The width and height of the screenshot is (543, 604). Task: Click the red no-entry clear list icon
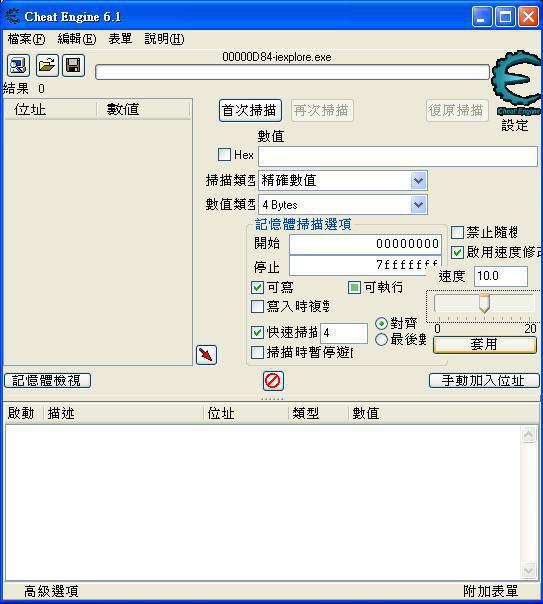point(273,381)
